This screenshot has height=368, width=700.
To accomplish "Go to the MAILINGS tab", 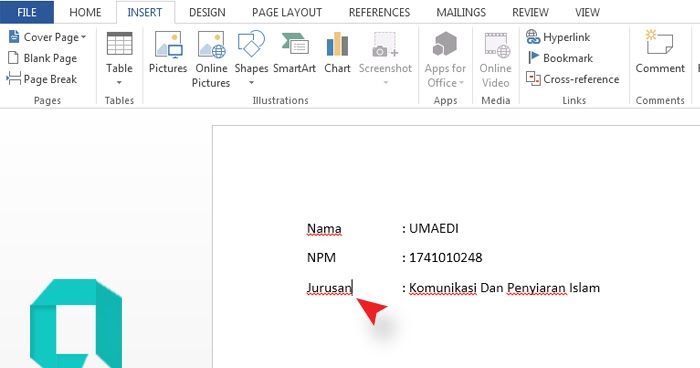I will [x=461, y=12].
